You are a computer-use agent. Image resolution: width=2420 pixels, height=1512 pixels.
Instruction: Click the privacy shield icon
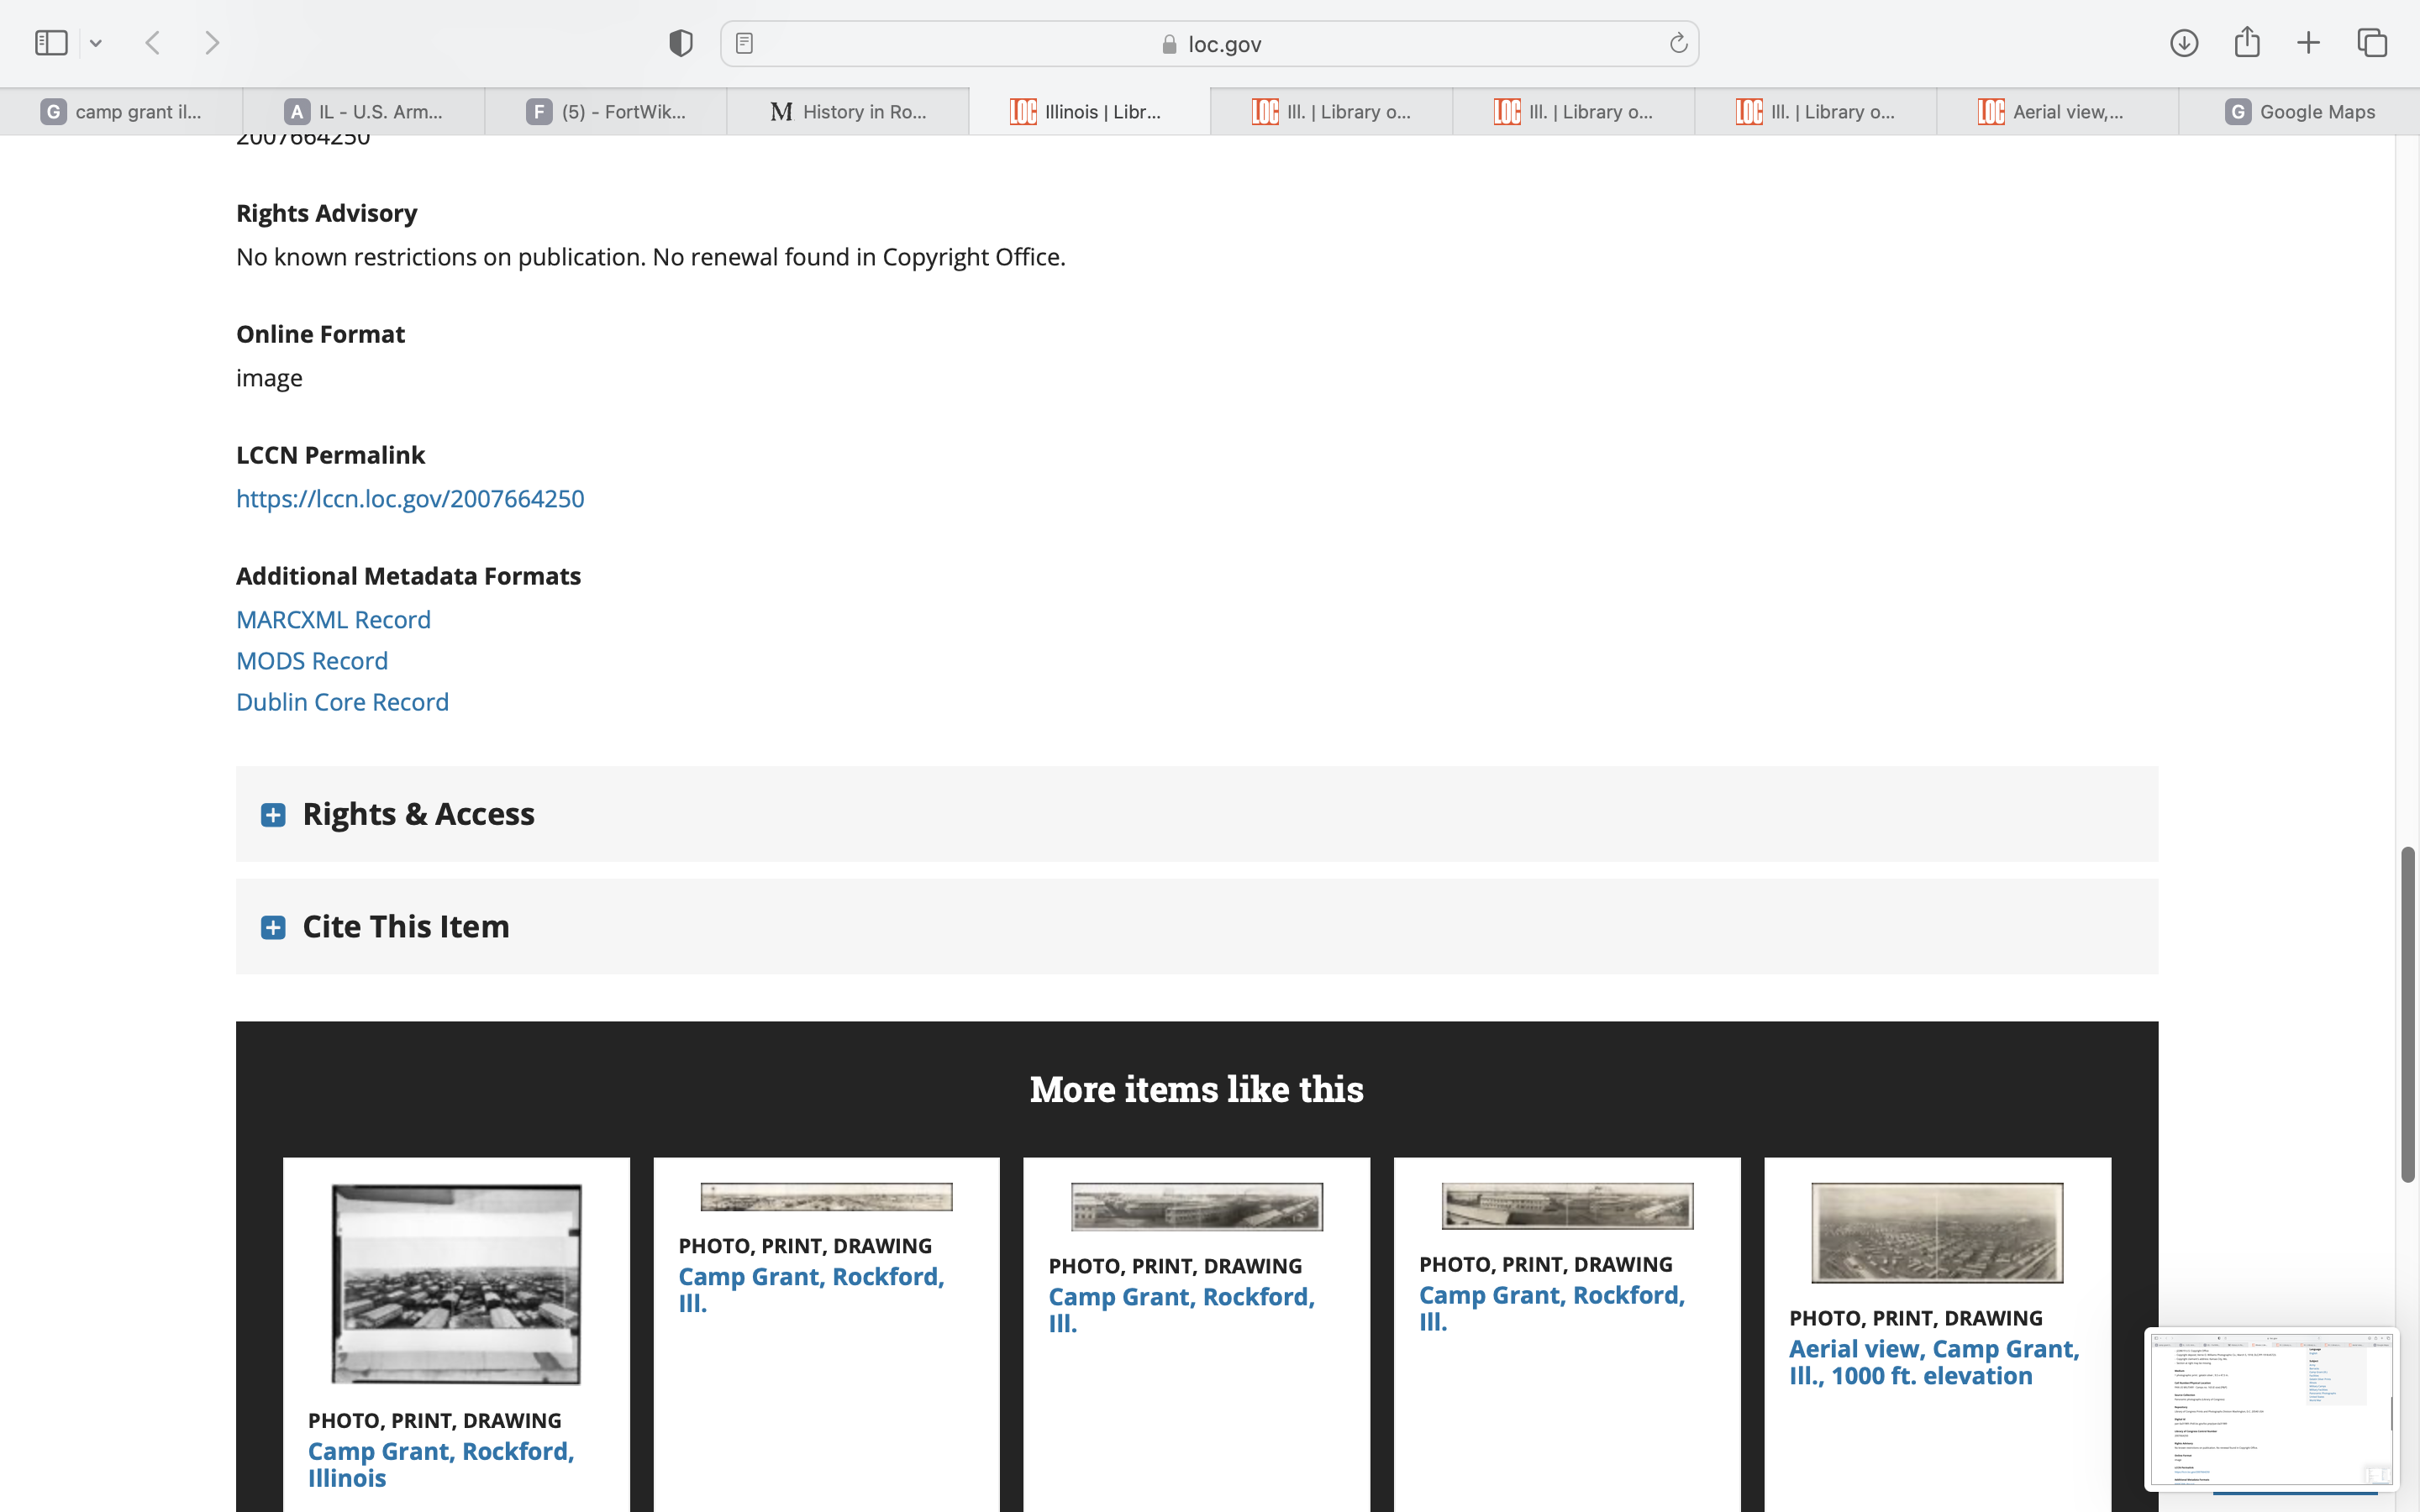pyautogui.click(x=680, y=43)
